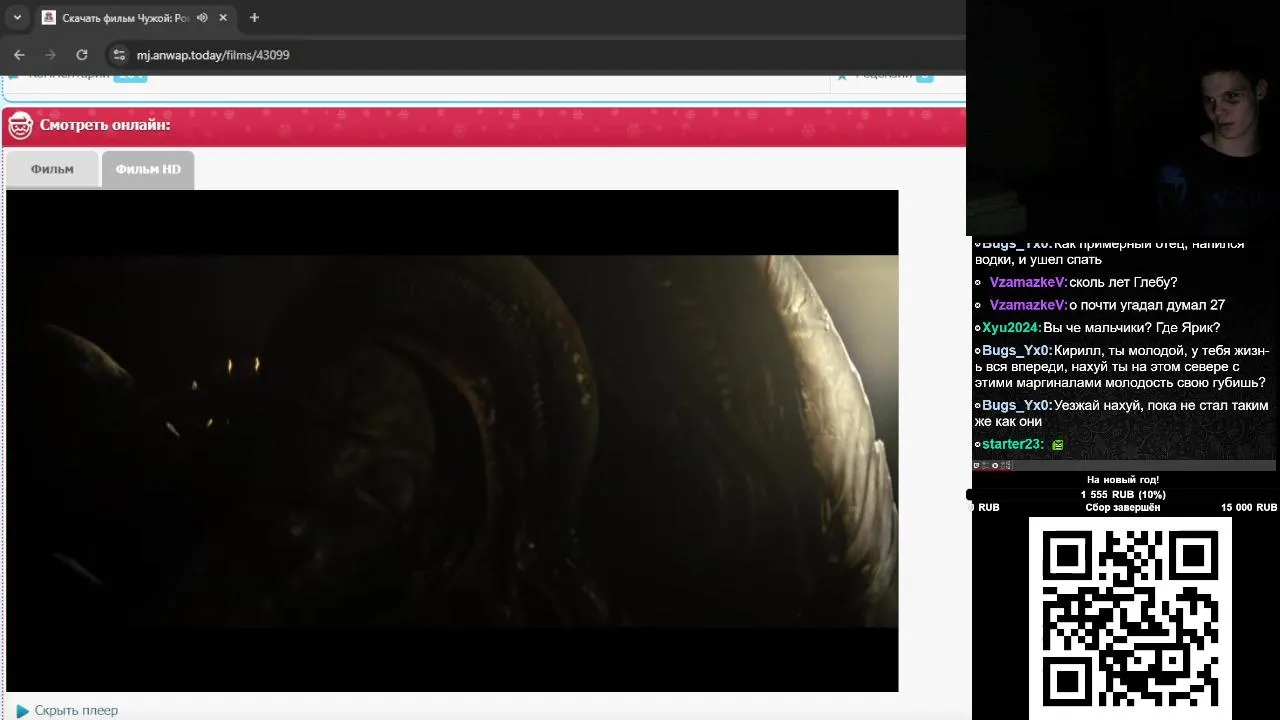
Task: Click VzamazkeV's message 'сколь лет Глебу?'
Action: click(1123, 283)
